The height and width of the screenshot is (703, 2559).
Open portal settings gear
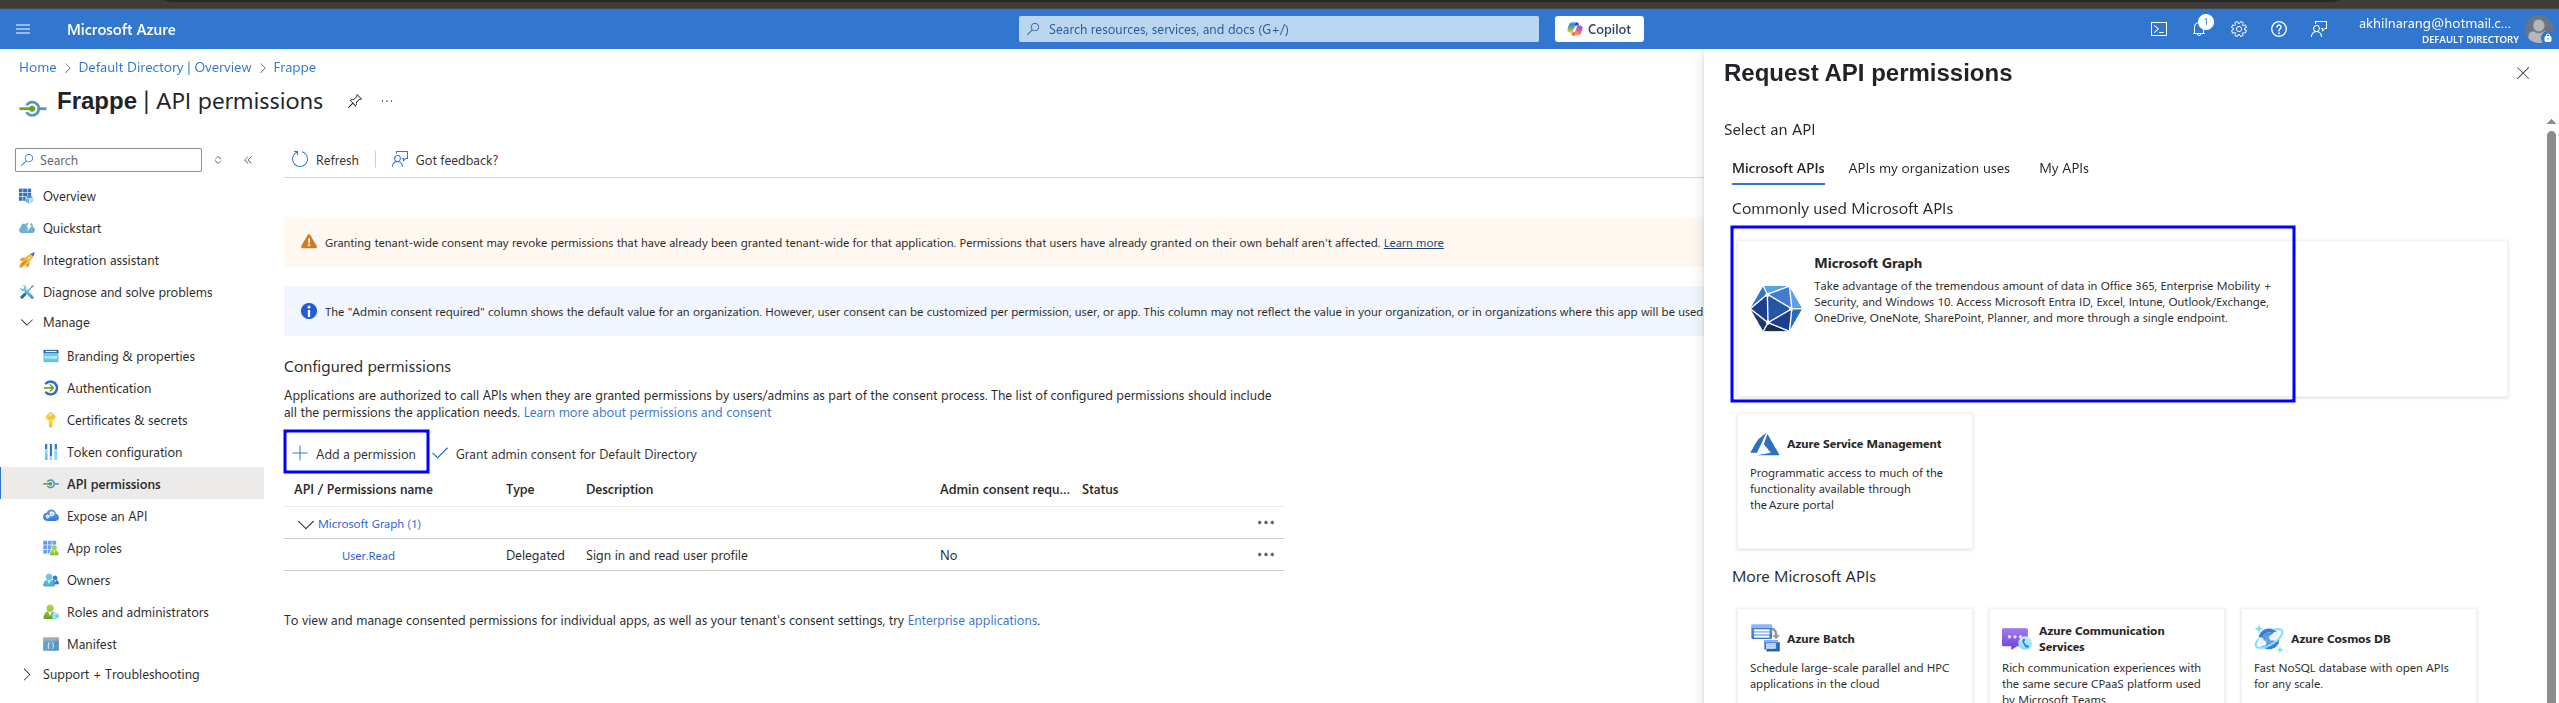click(2239, 29)
